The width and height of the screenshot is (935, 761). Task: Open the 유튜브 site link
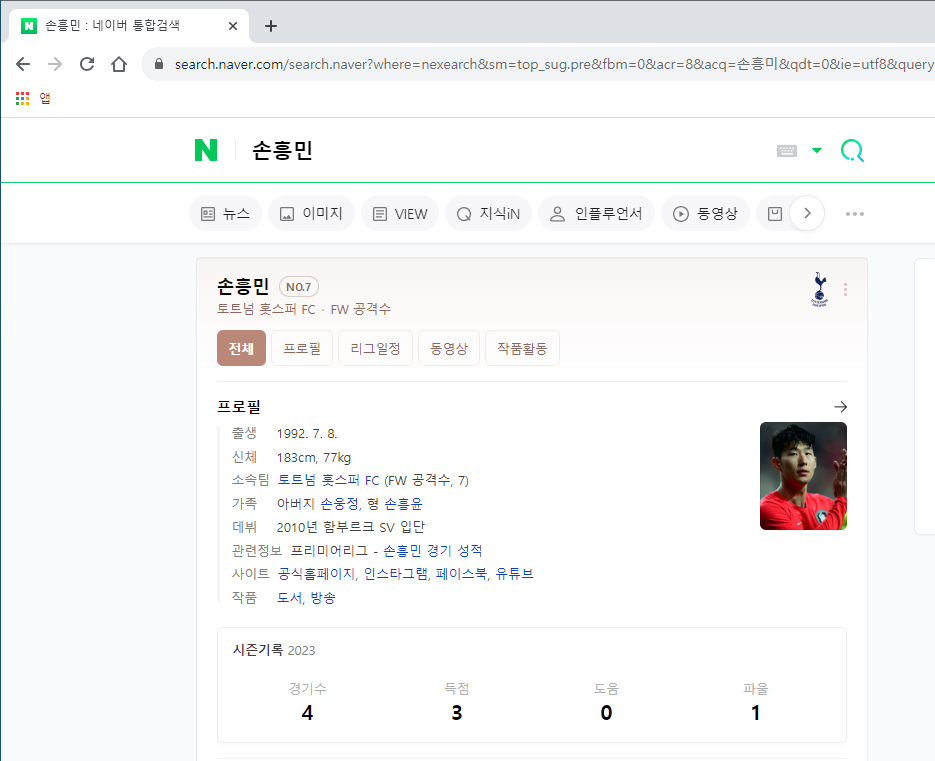pyautogui.click(x=515, y=574)
